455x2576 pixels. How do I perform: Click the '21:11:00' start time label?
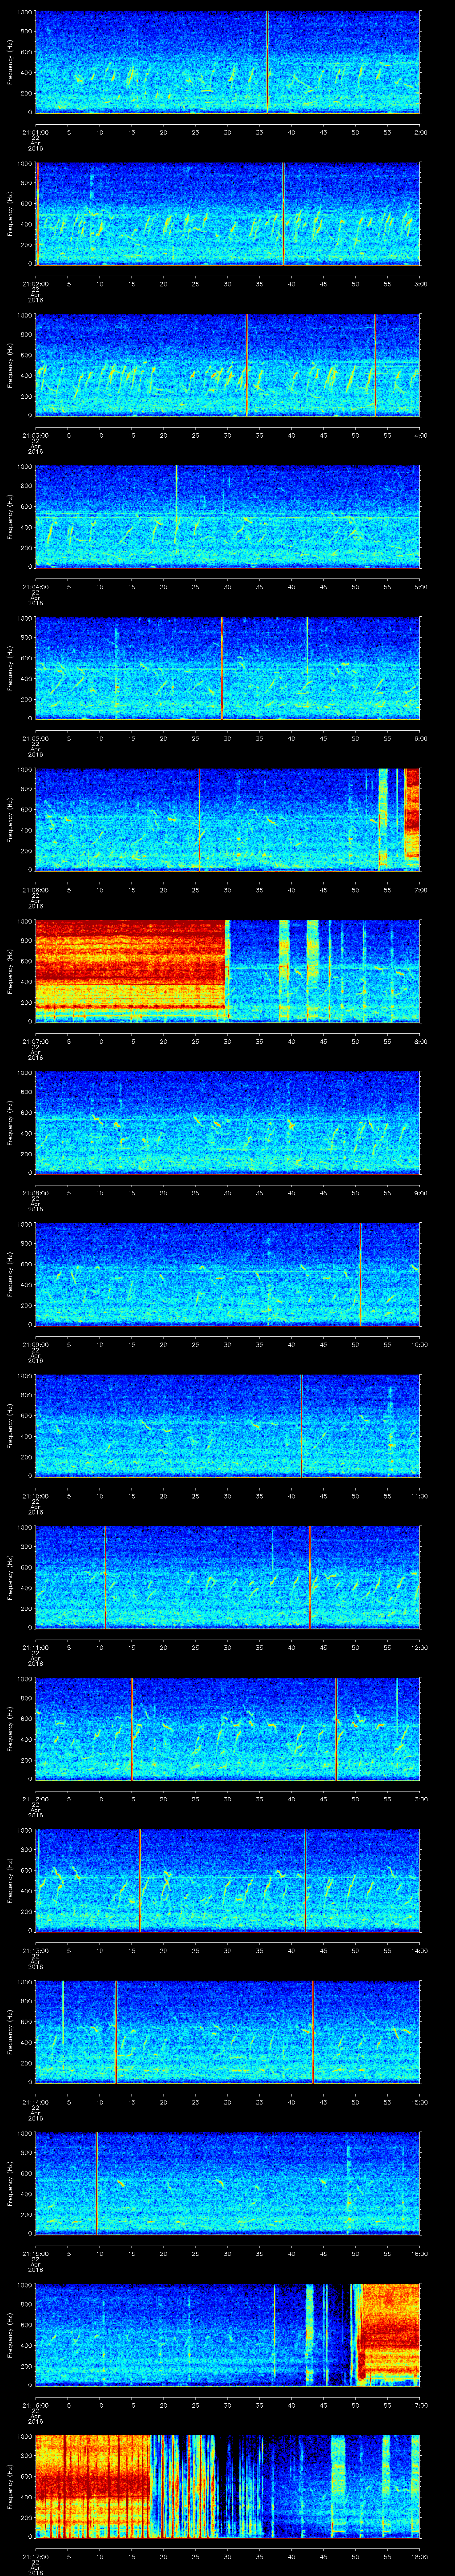[x=35, y=1647]
